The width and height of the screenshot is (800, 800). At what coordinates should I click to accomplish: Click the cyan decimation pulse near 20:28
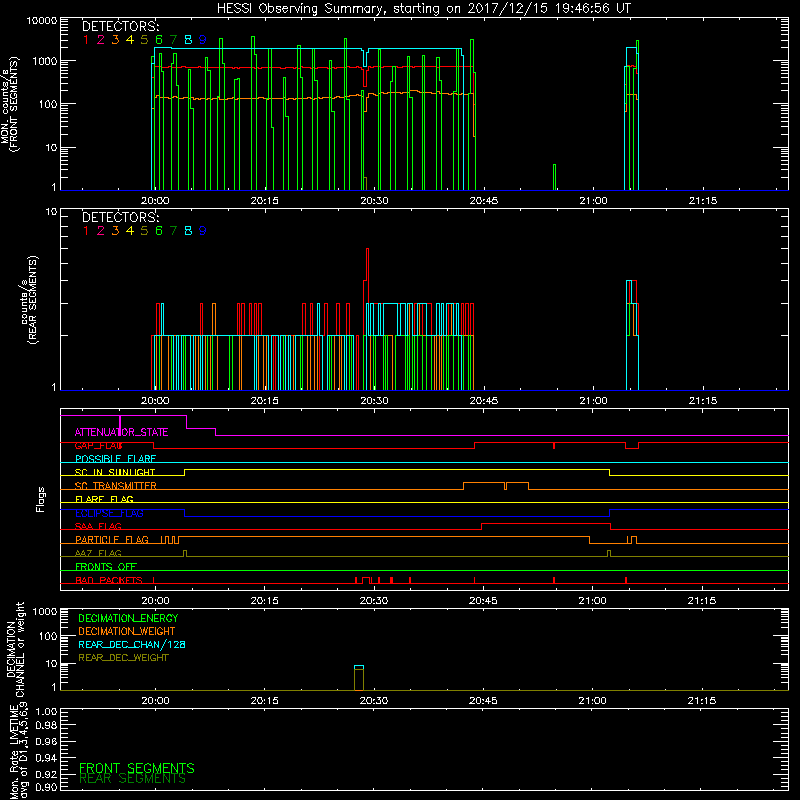click(359, 667)
